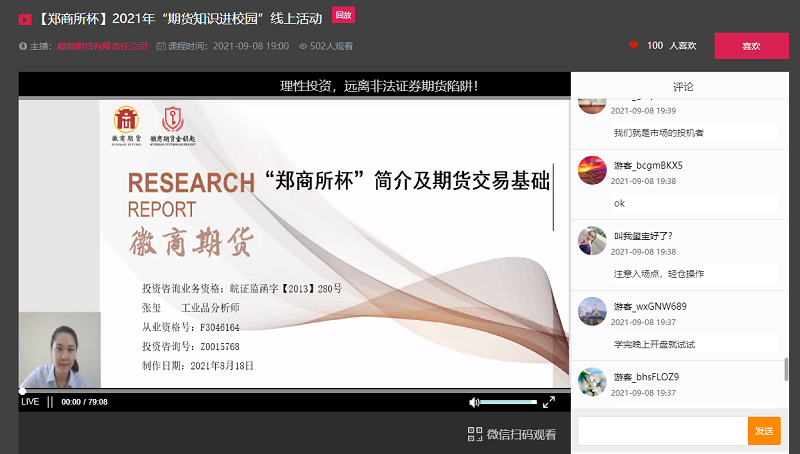Click the red heart likes icon
800x454 pixels.
pos(634,45)
